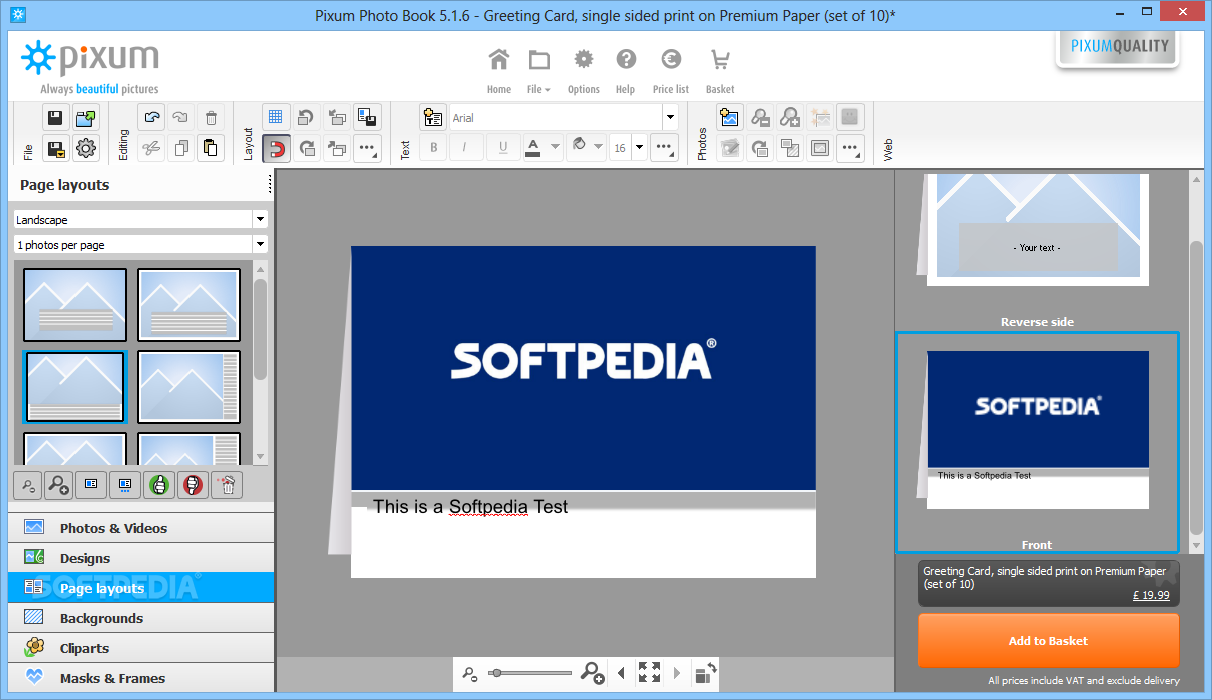Toggle the red magnet snap icon
Image resolution: width=1212 pixels, height=700 pixels.
277,149
